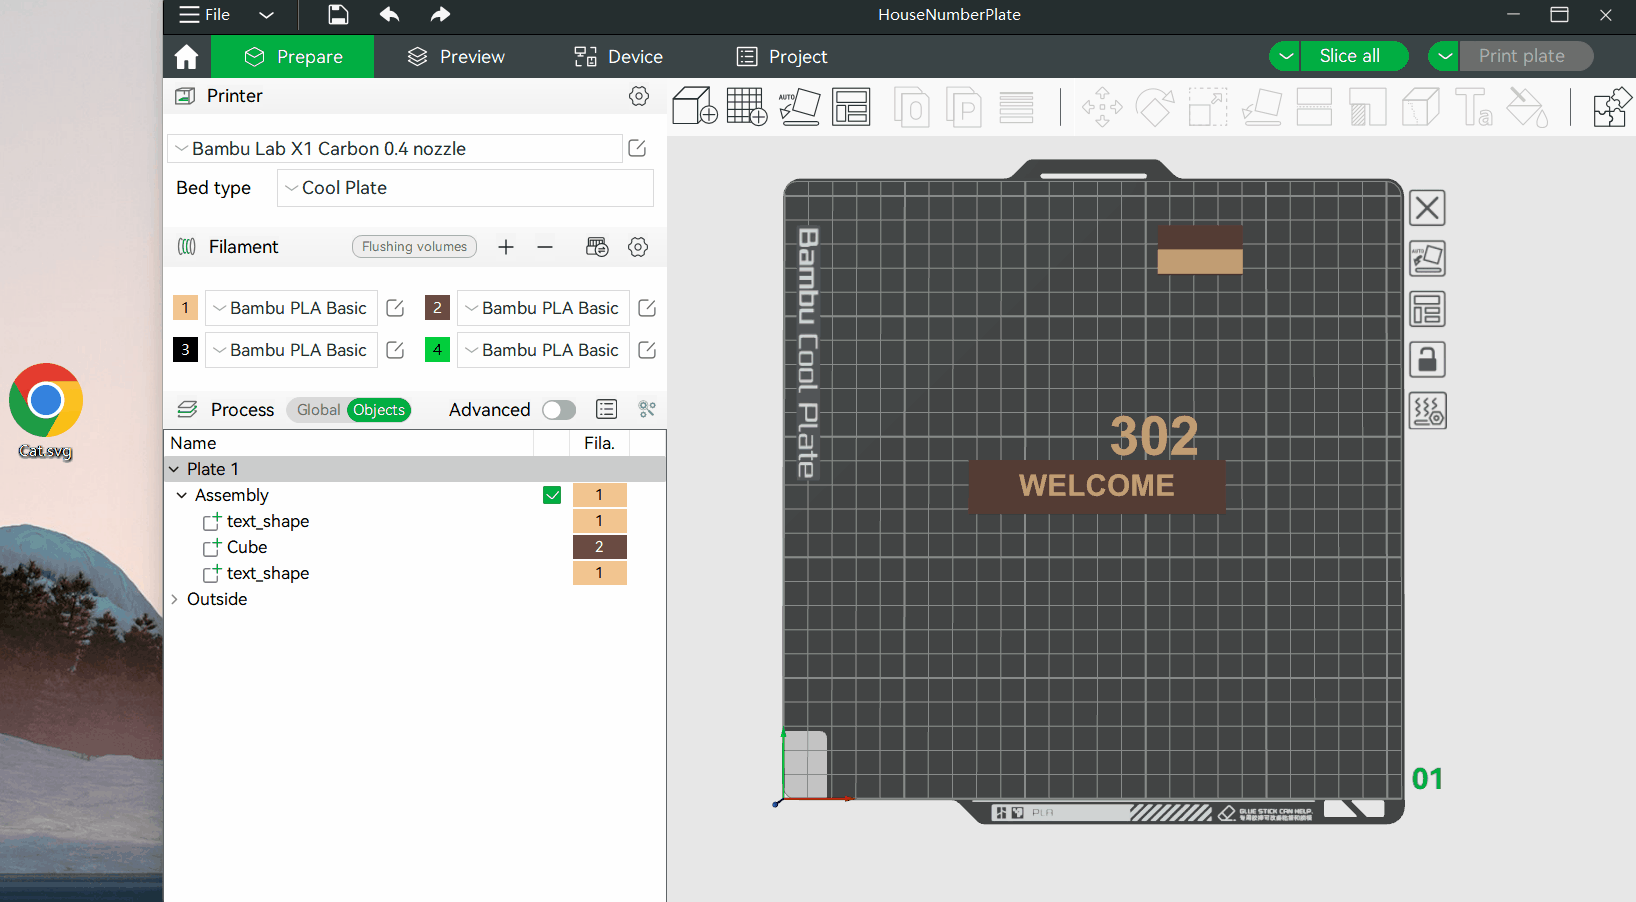
Task: Open the printer preset dropdown
Action: [395, 149]
